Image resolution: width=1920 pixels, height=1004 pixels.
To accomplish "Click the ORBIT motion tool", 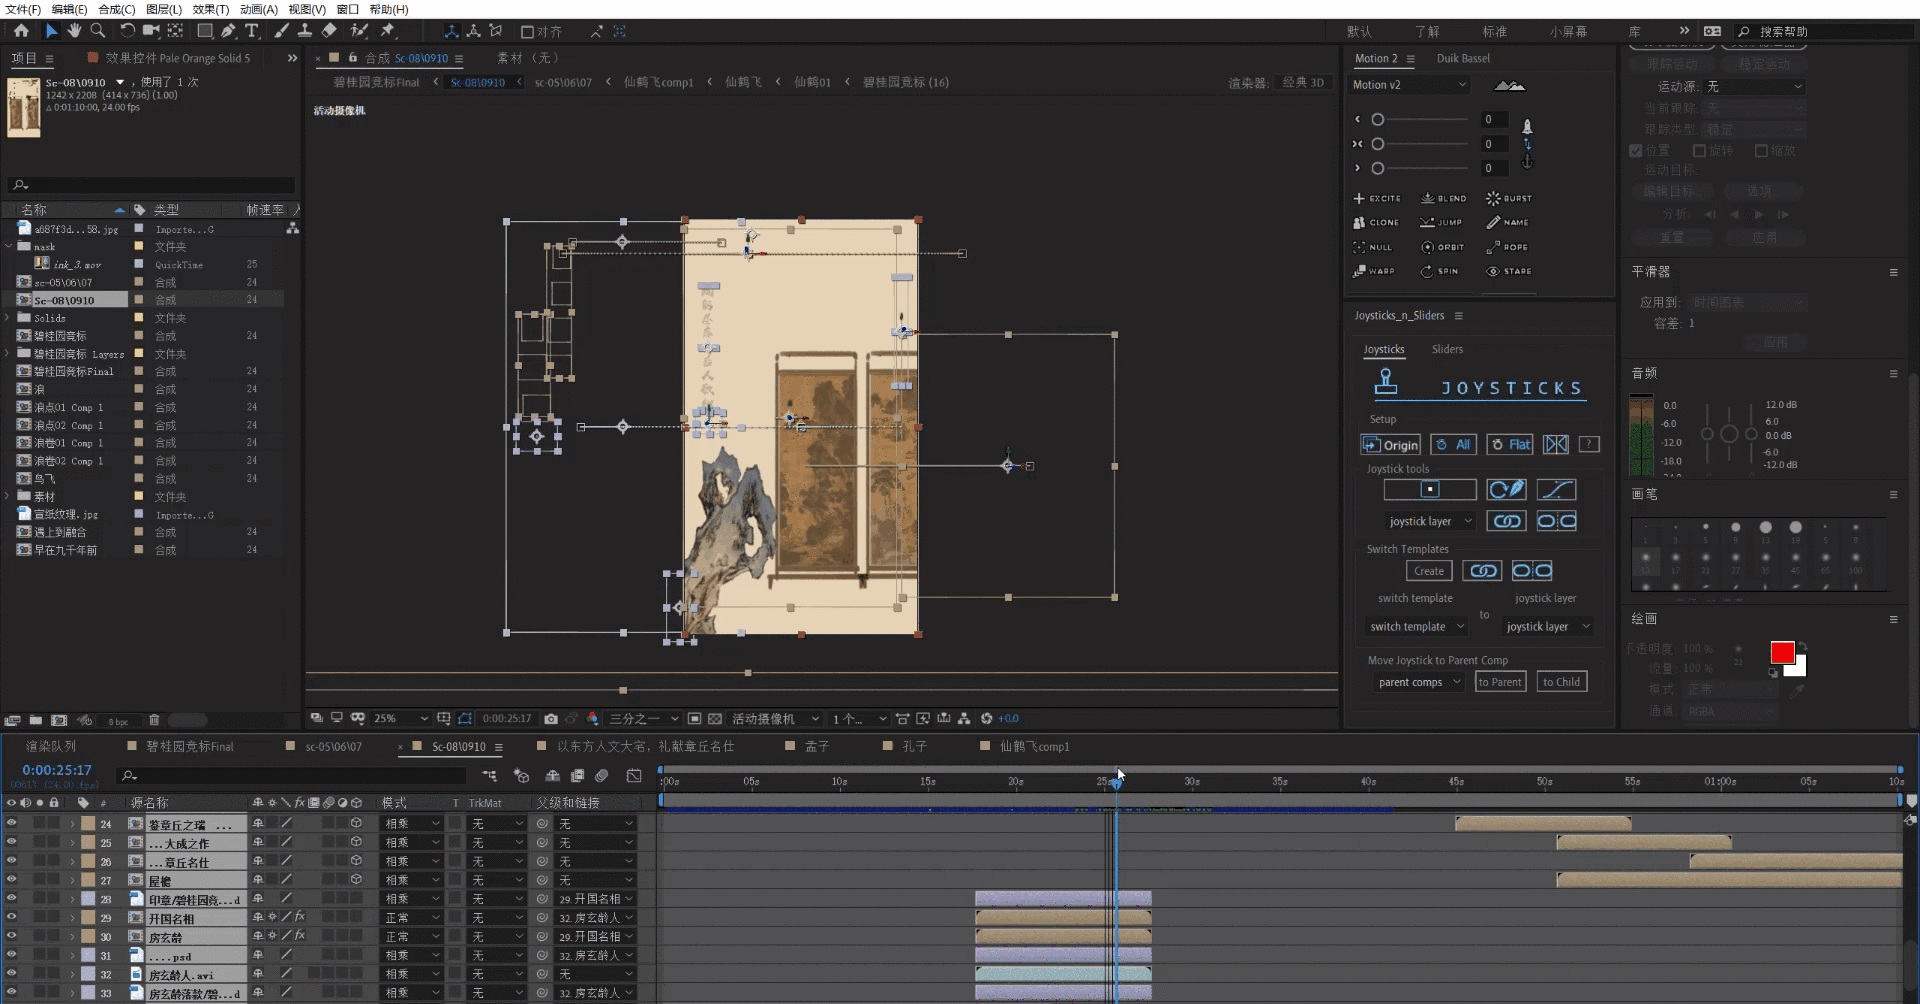I will pyautogui.click(x=1442, y=247).
